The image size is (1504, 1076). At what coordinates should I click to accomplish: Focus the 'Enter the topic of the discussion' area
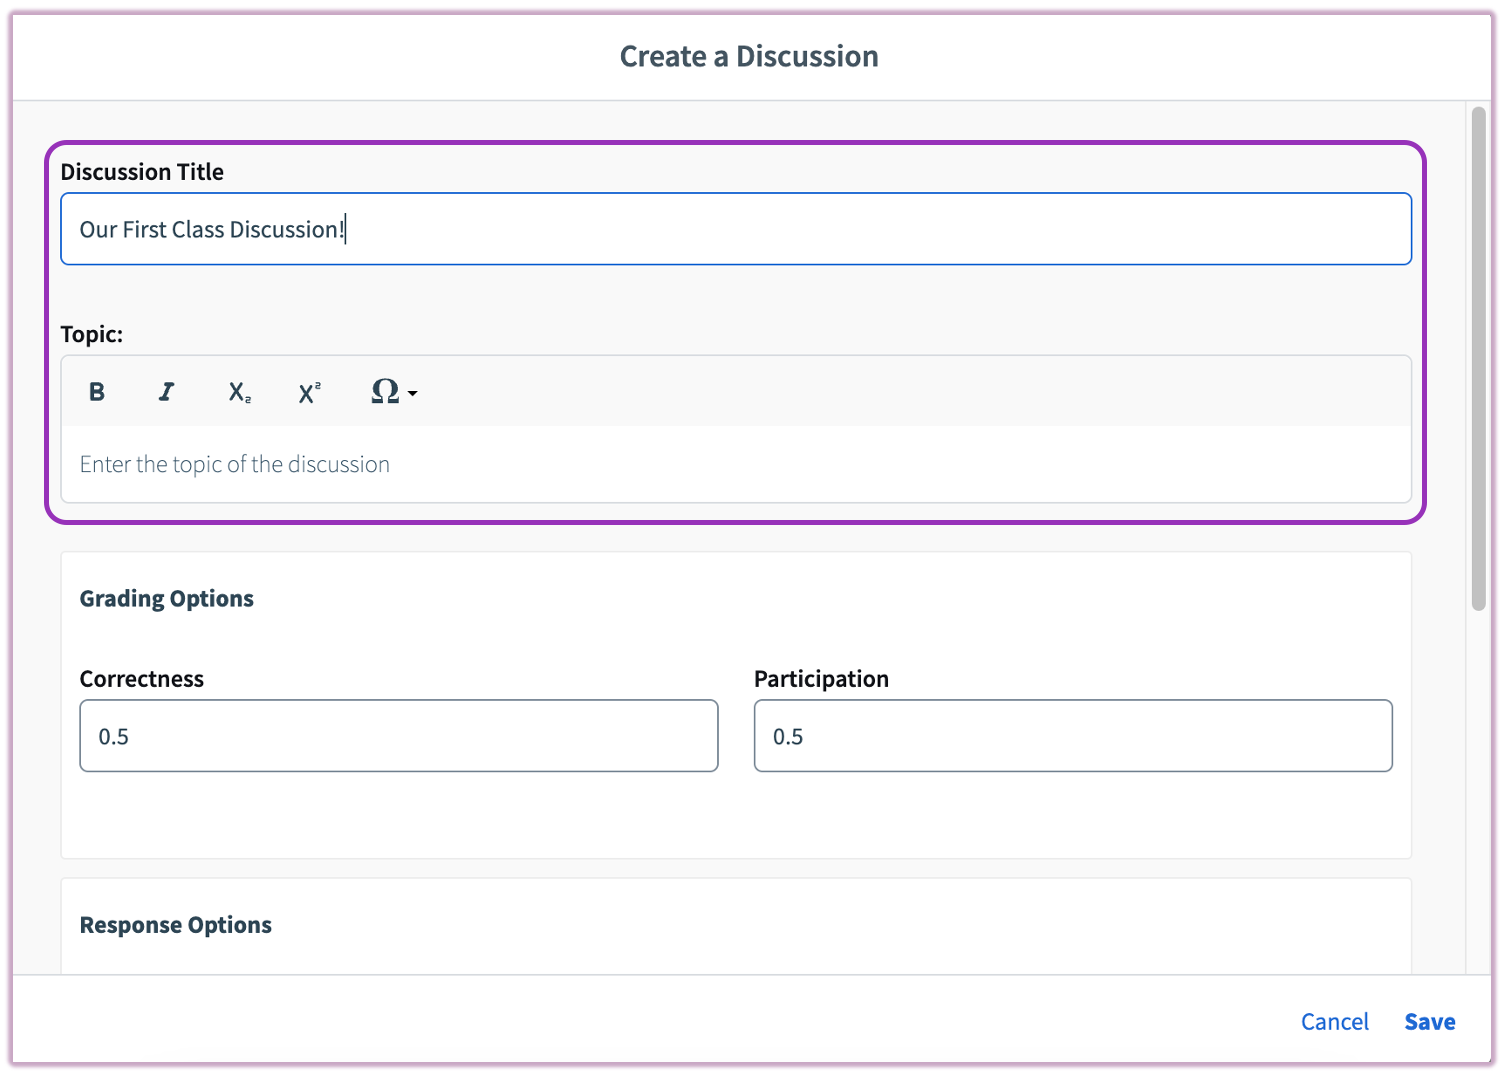click(735, 464)
